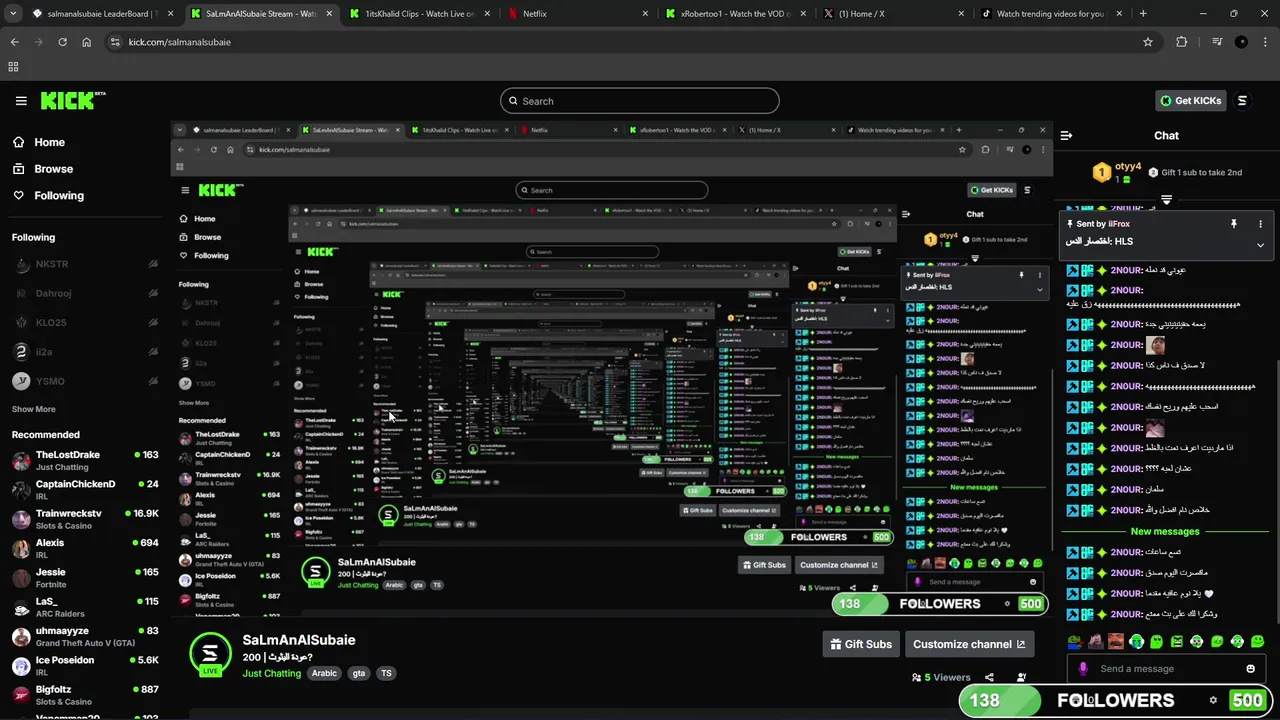
Task: Collapse the Chat panel with arrow icon
Action: coord(1066,135)
